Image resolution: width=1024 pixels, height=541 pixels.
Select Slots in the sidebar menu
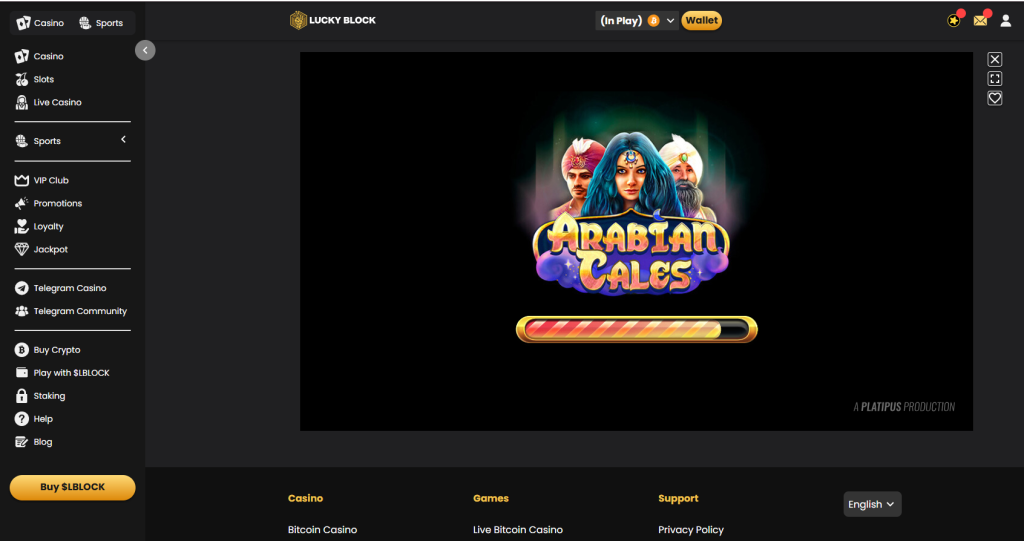click(44, 79)
